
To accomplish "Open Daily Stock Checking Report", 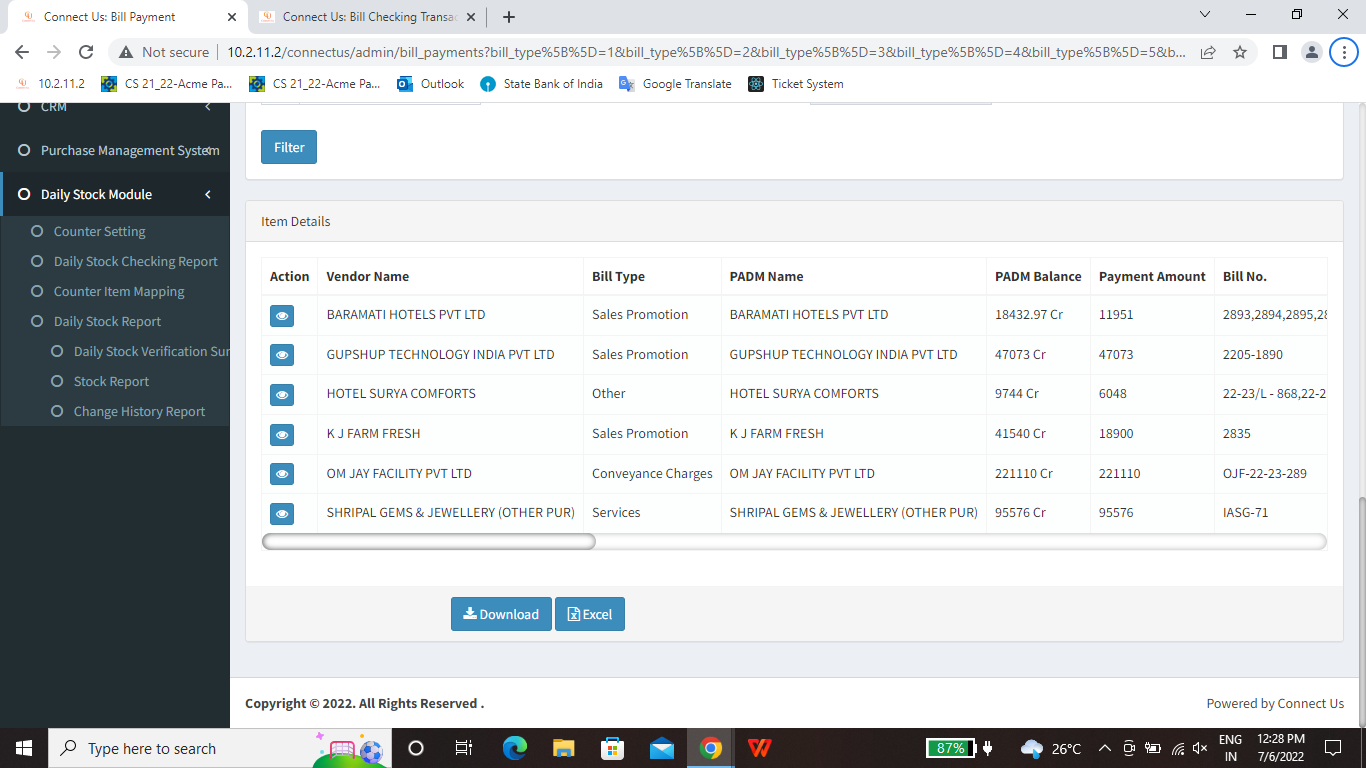I will (x=135, y=261).
